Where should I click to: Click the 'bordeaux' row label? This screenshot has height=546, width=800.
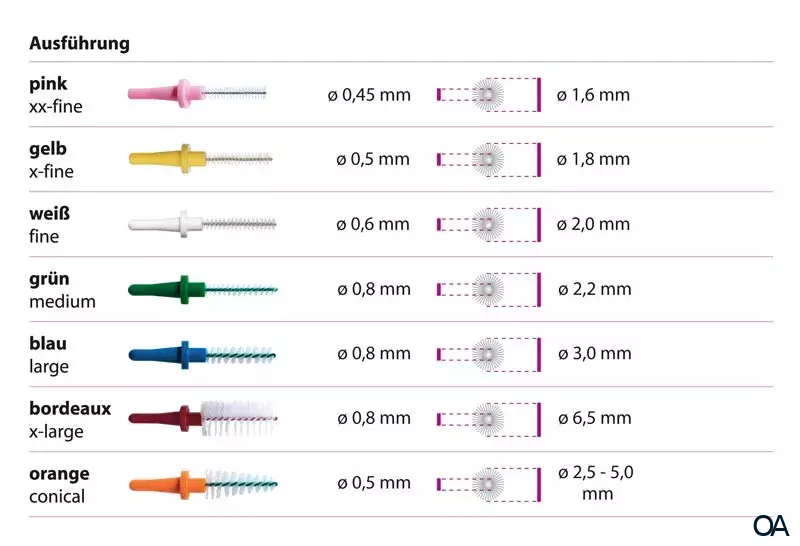(70, 408)
